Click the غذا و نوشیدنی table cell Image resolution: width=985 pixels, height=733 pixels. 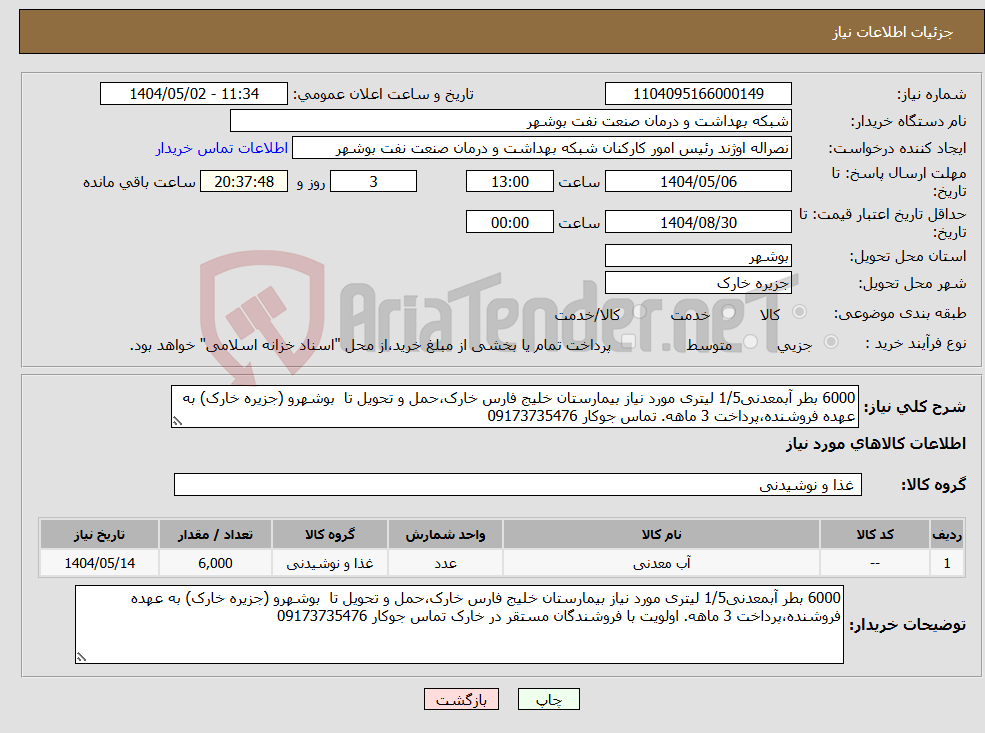(x=330, y=563)
